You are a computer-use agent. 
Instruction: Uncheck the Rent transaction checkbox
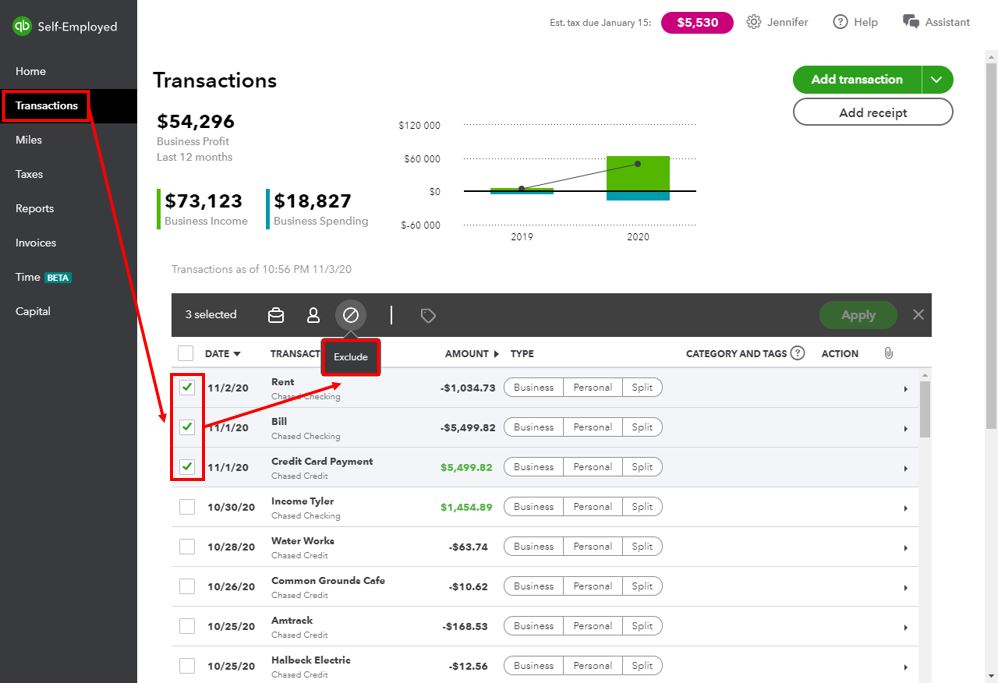click(186, 387)
